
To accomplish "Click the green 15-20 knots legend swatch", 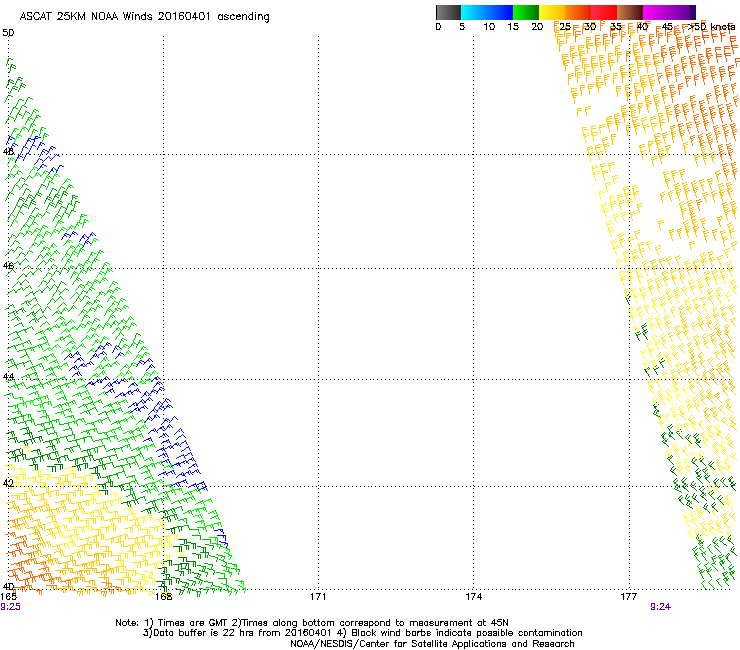I will (526, 12).
